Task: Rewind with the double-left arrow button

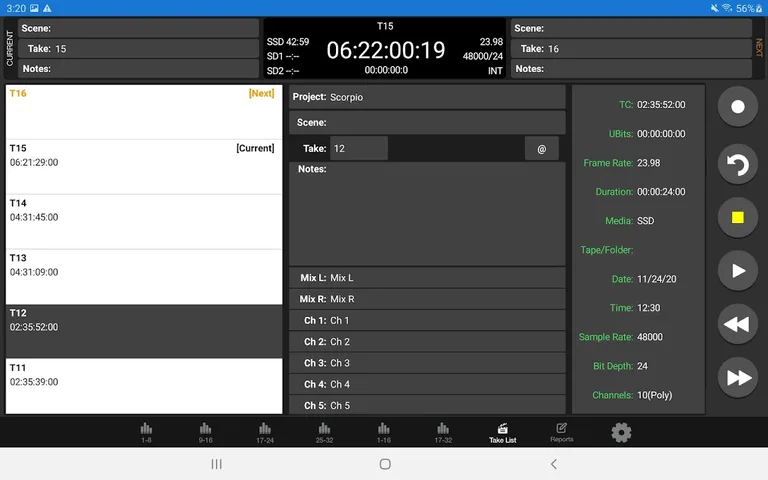Action: pos(738,324)
